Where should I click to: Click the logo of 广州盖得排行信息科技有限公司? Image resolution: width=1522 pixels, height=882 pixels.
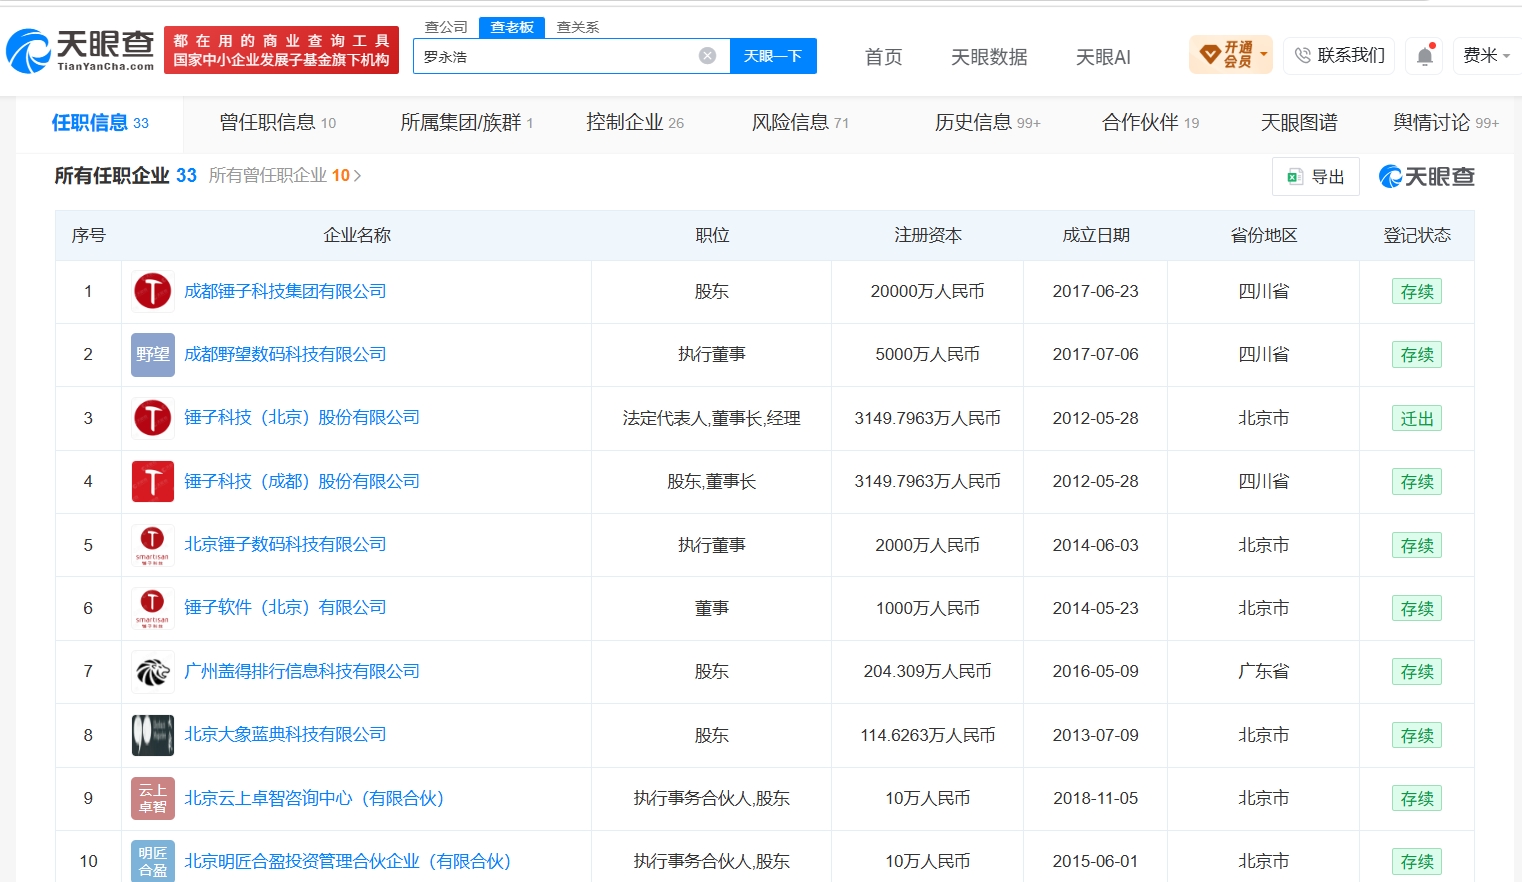tap(153, 672)
